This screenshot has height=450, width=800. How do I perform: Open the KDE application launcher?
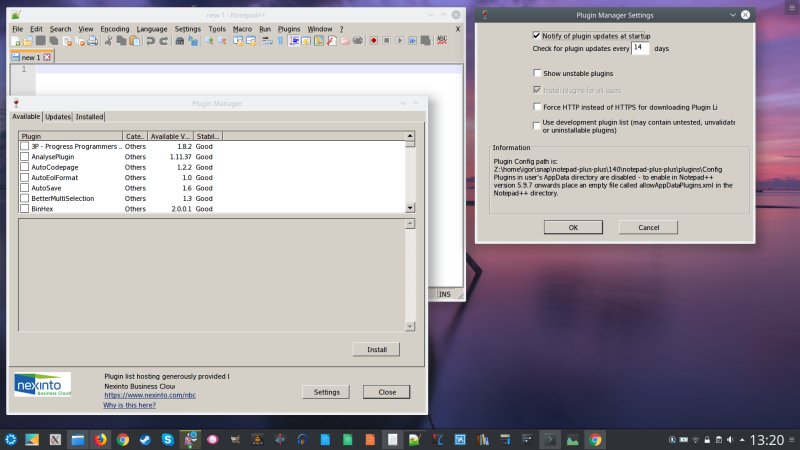11,439
